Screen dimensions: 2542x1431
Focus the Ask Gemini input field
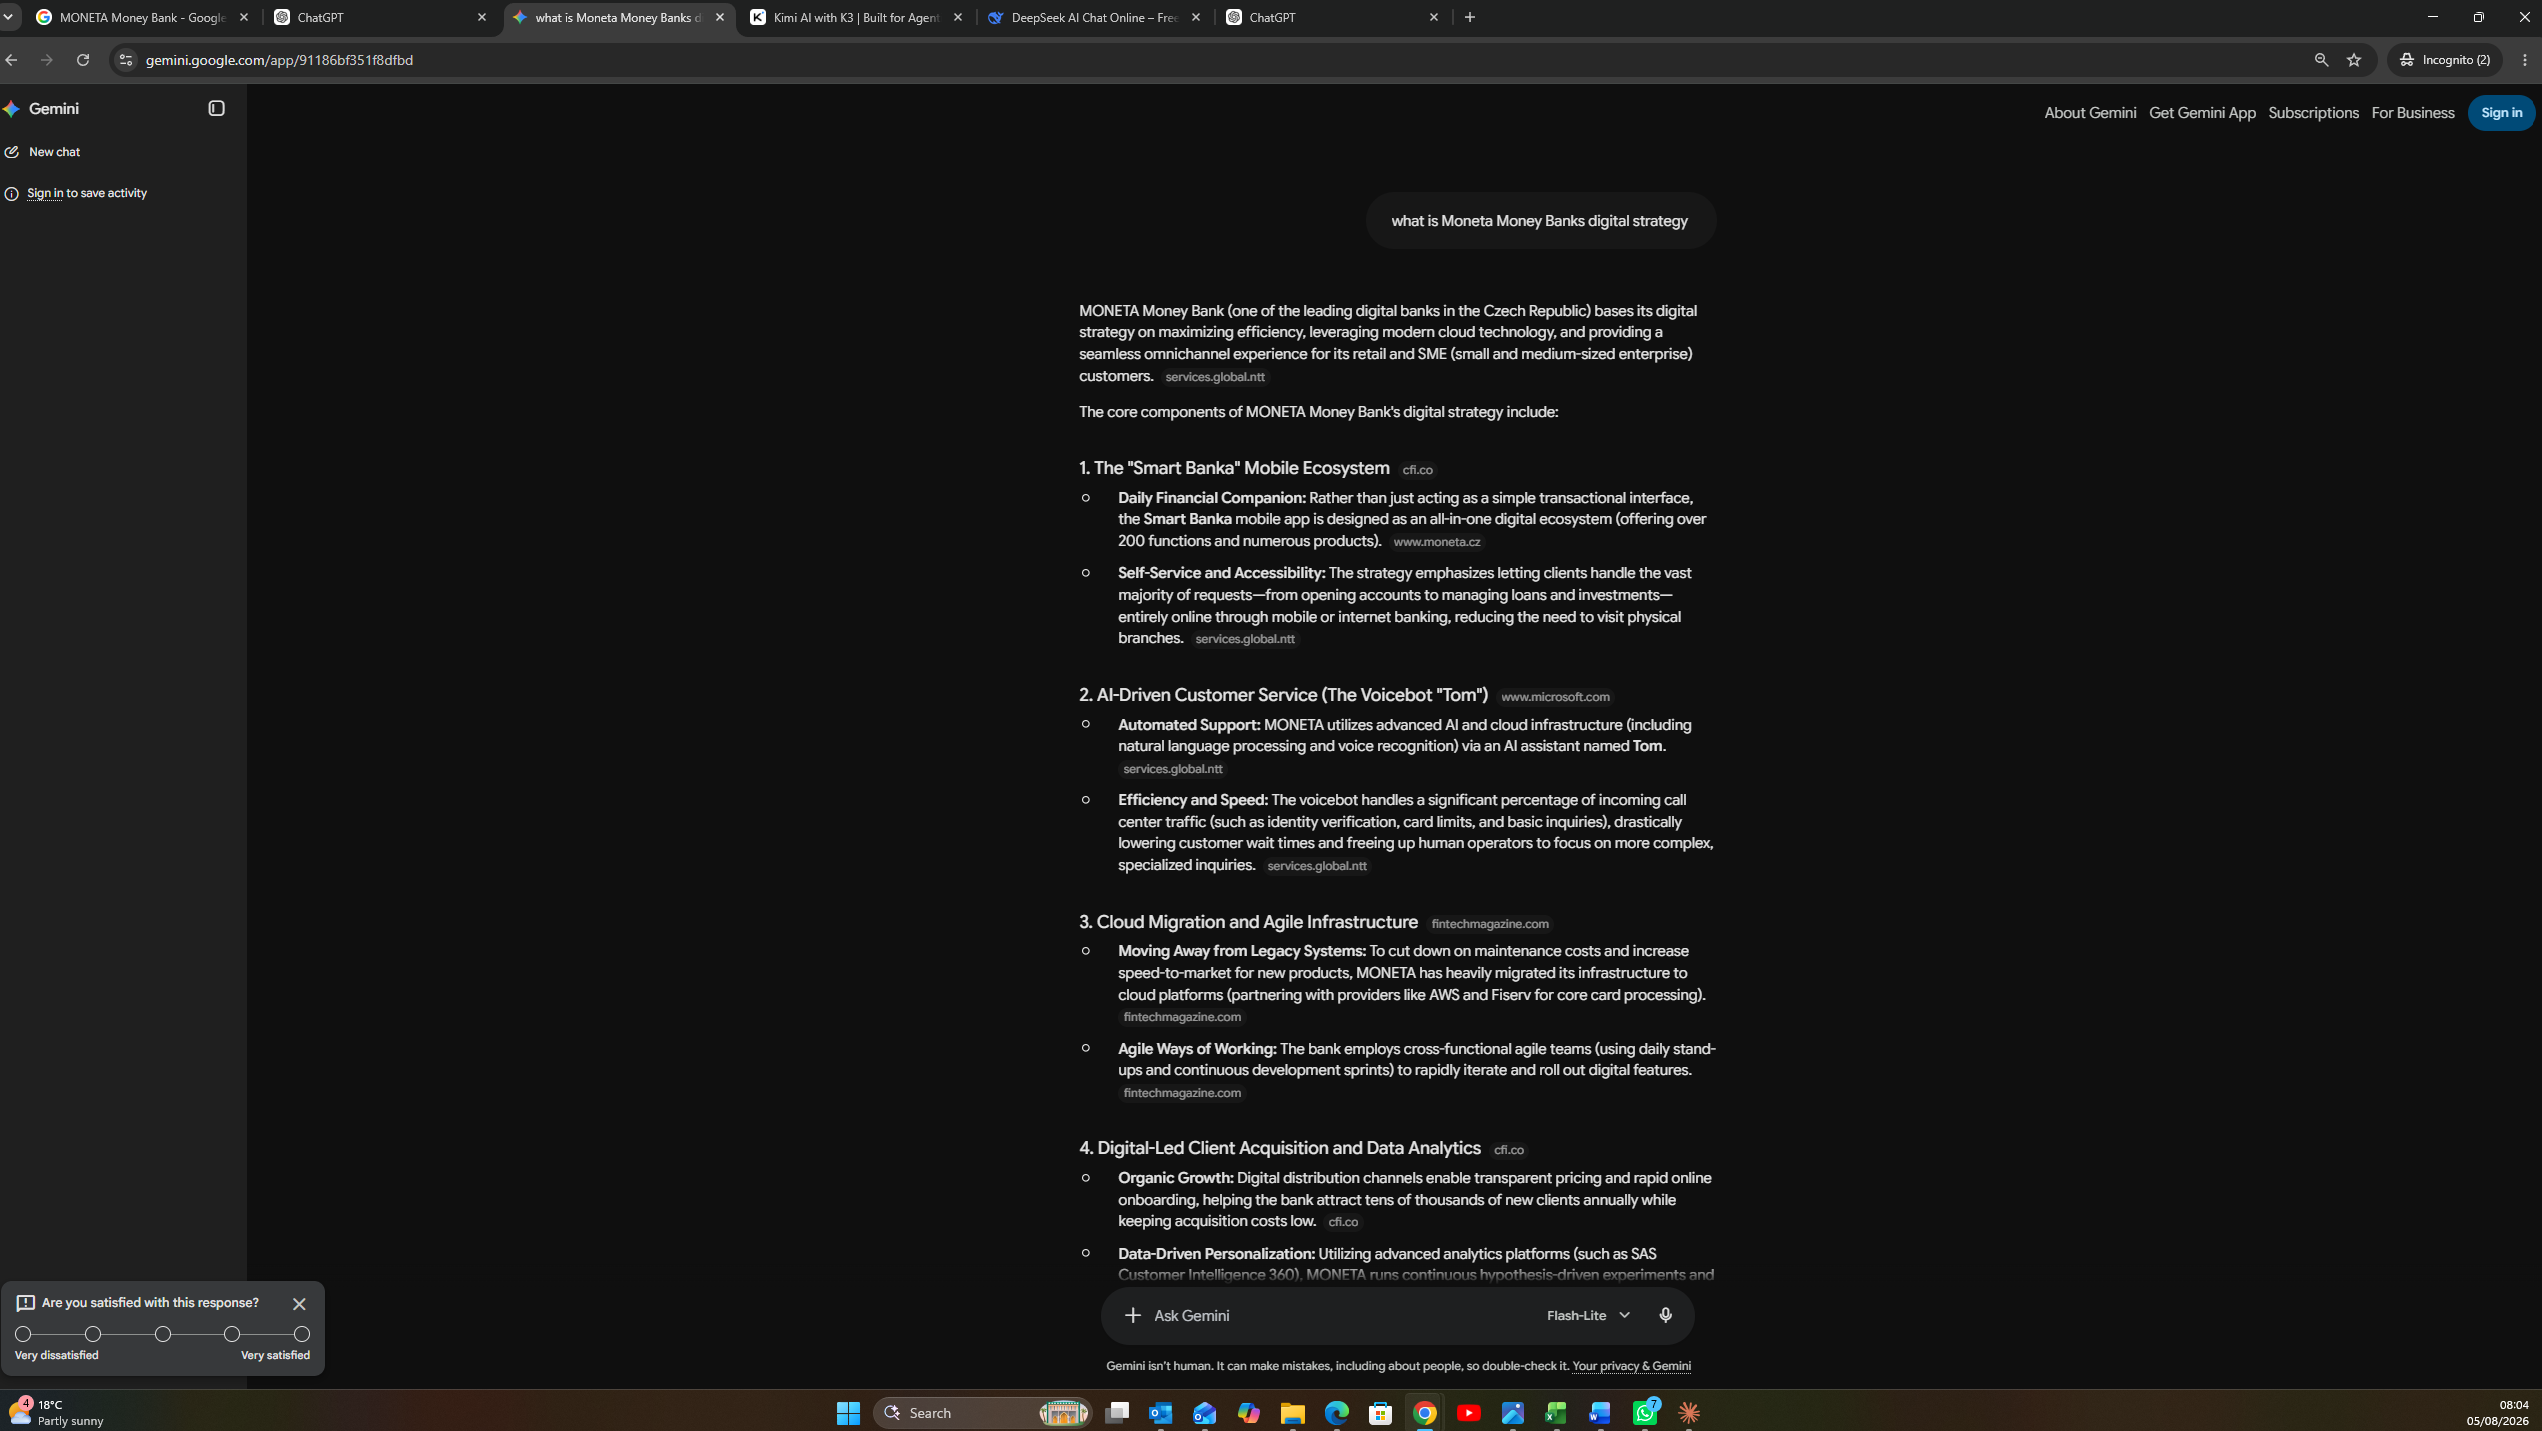point(1338,1315)
